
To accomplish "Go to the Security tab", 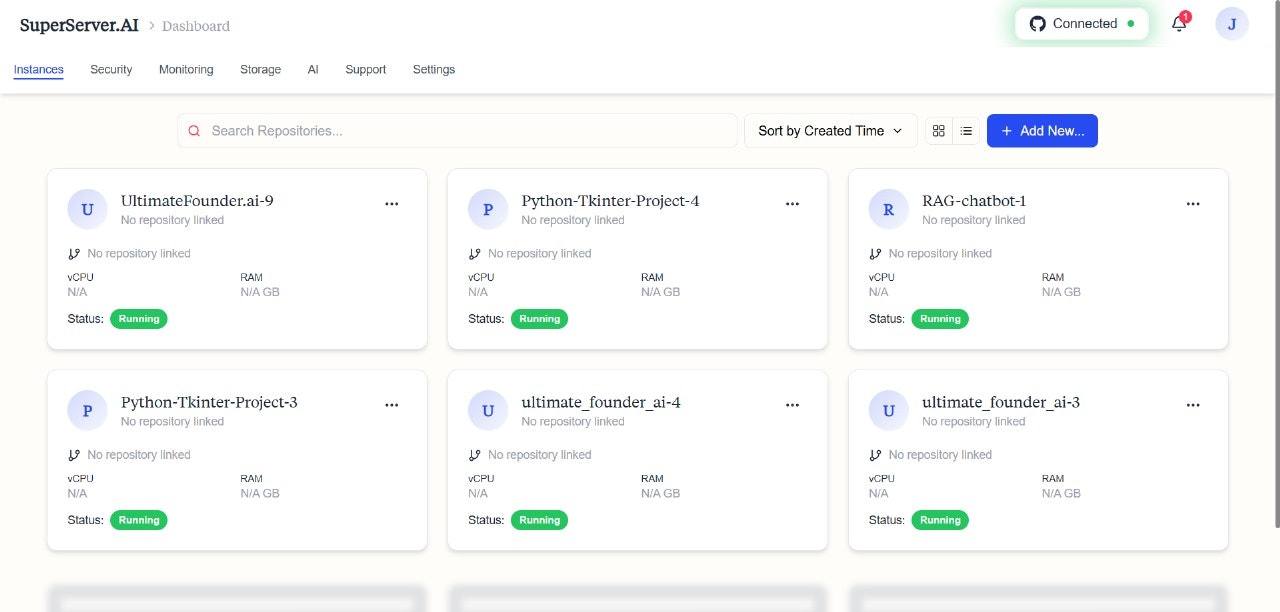I will [x=111, y=70].
